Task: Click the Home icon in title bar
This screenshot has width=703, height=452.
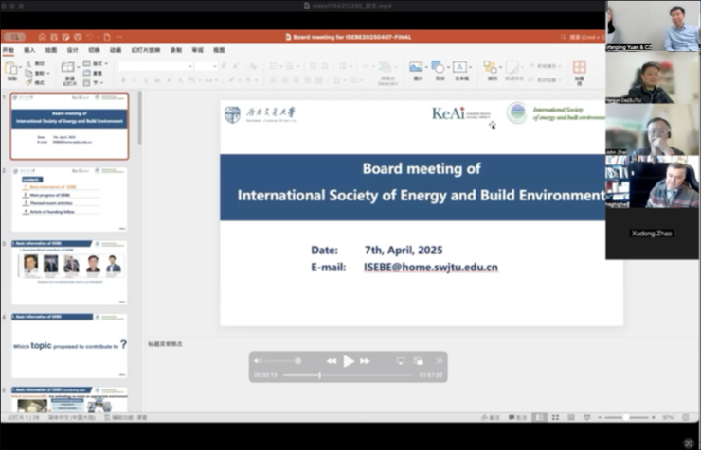Action: tap(42, 37)
